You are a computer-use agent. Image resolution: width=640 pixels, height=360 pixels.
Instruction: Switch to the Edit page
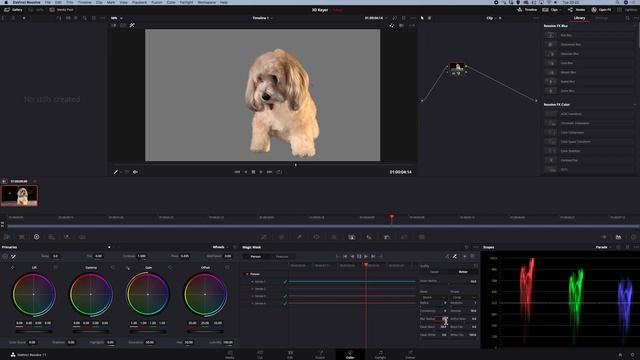click(290, 354)
